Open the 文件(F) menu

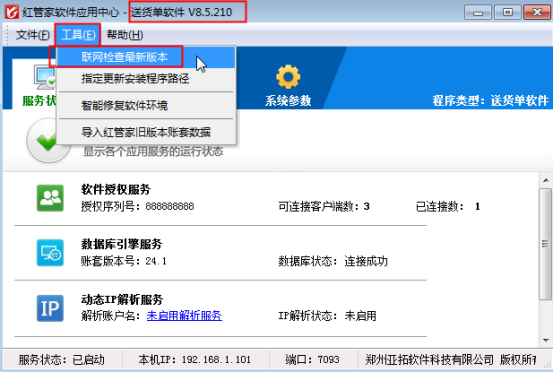32,35
